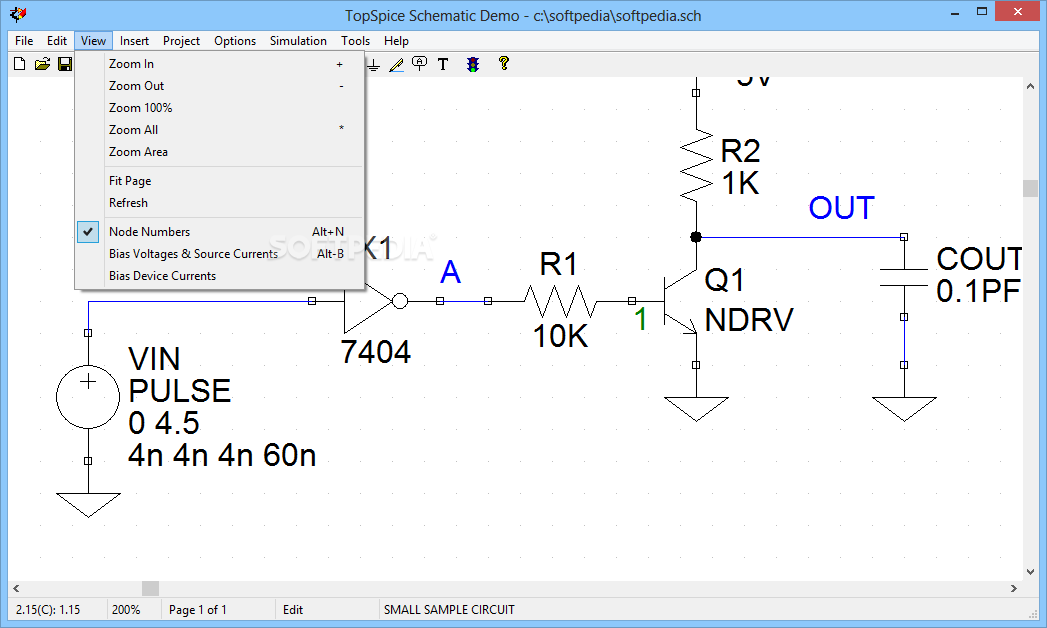Click the NDRV transistor model label
Image resolution: width=1047 pixels, height=628 pixels.
click(x=749, y=320)
